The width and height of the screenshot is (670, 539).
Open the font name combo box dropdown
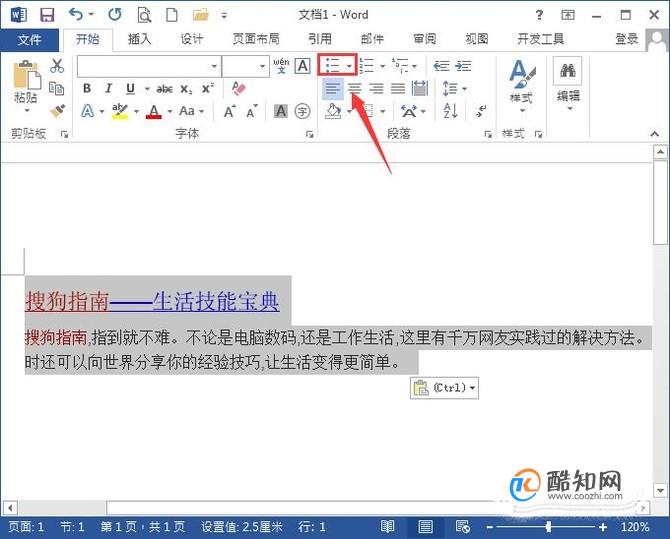coord(214,66)
